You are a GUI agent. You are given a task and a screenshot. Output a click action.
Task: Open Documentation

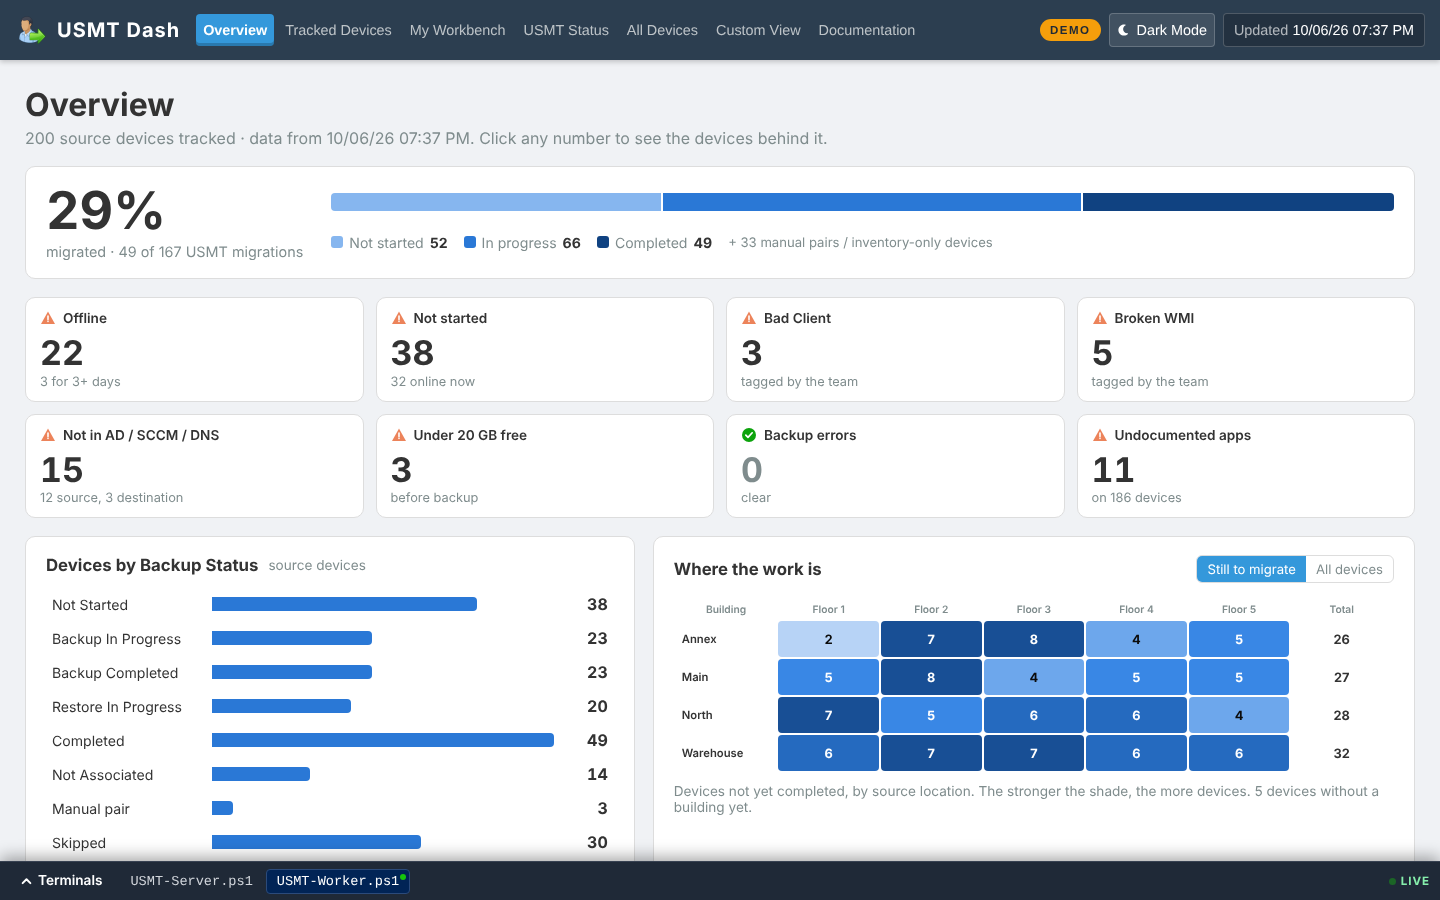[867, 30]
